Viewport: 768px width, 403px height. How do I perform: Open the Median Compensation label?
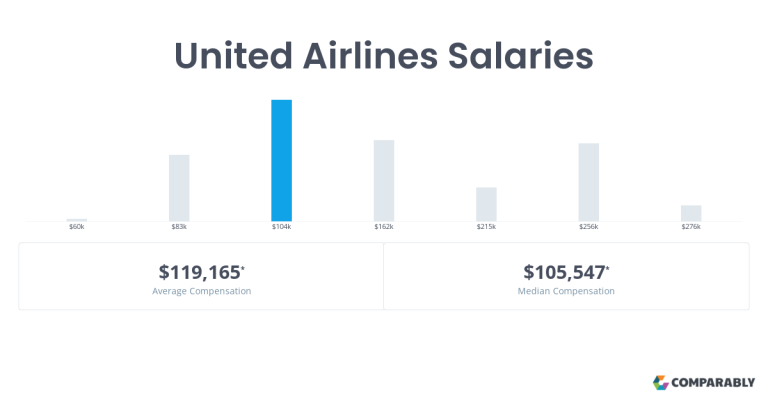(566, 291)
